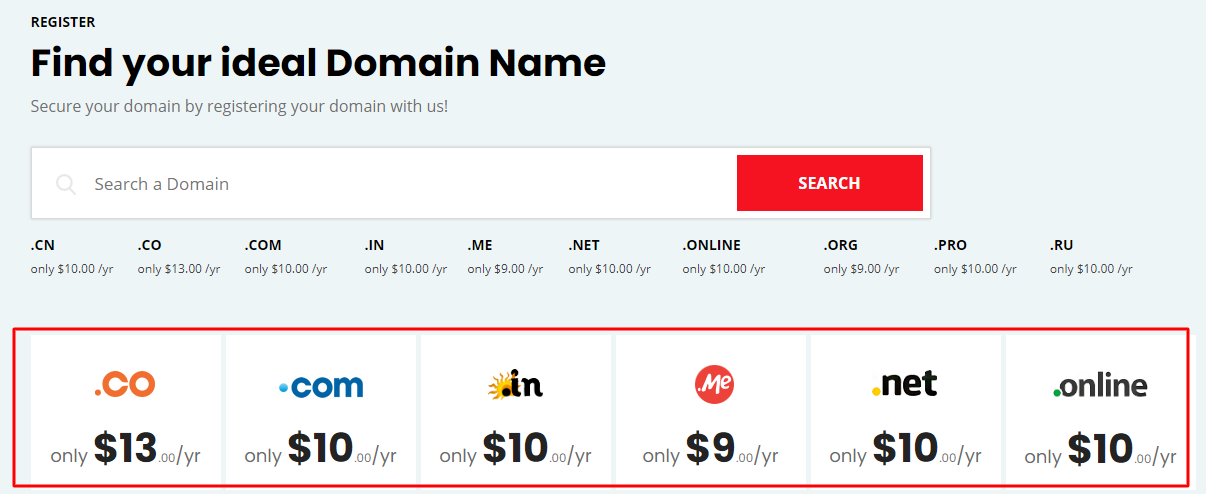This screenshot has width=1206, height=494.
Task: Select the .ONLINE extension text link
Action: pyautogui.click(x=712, y=245)
